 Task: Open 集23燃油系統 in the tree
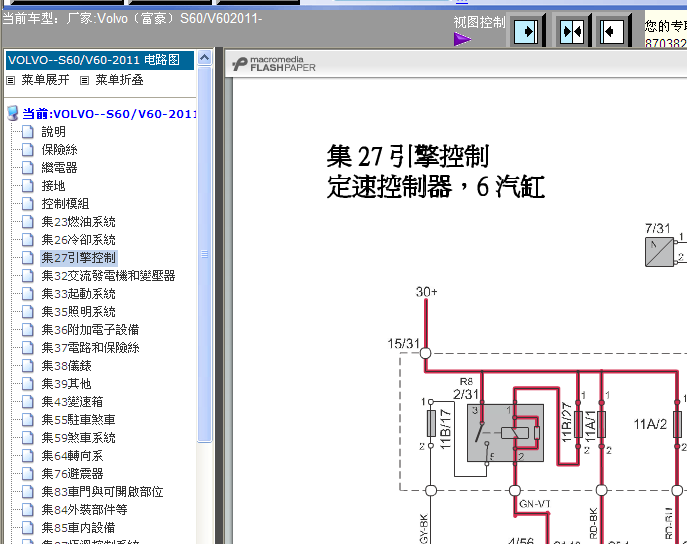tap(78, 222)
